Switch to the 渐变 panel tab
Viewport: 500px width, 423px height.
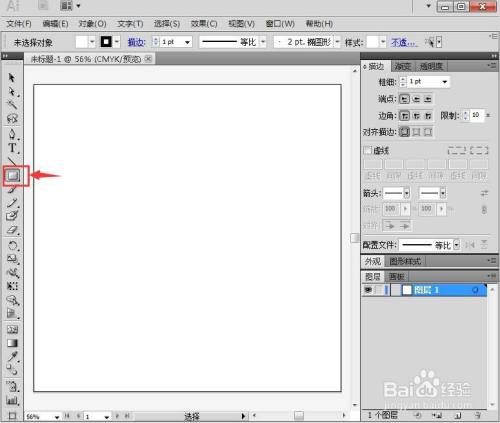[402, 66]
